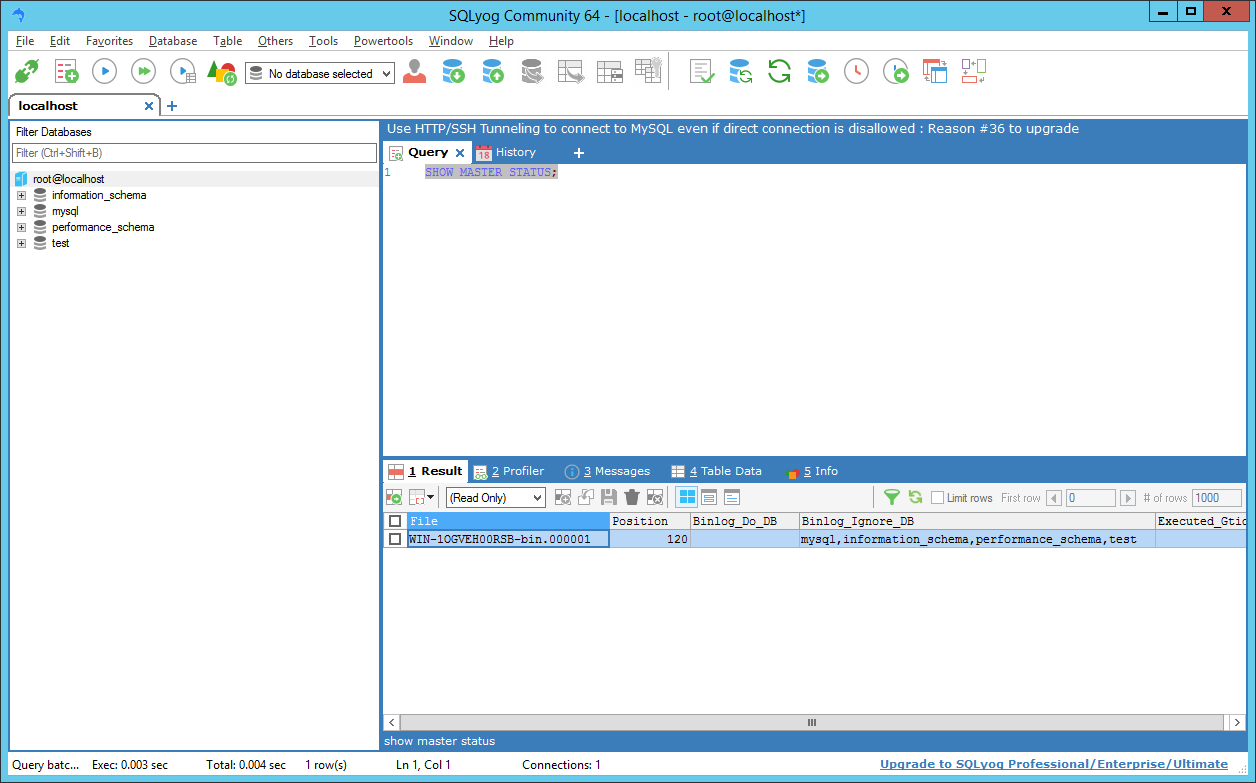Click the execute all queries icon
Viewport: 1256px width, 783px height.
pos(144,72)
